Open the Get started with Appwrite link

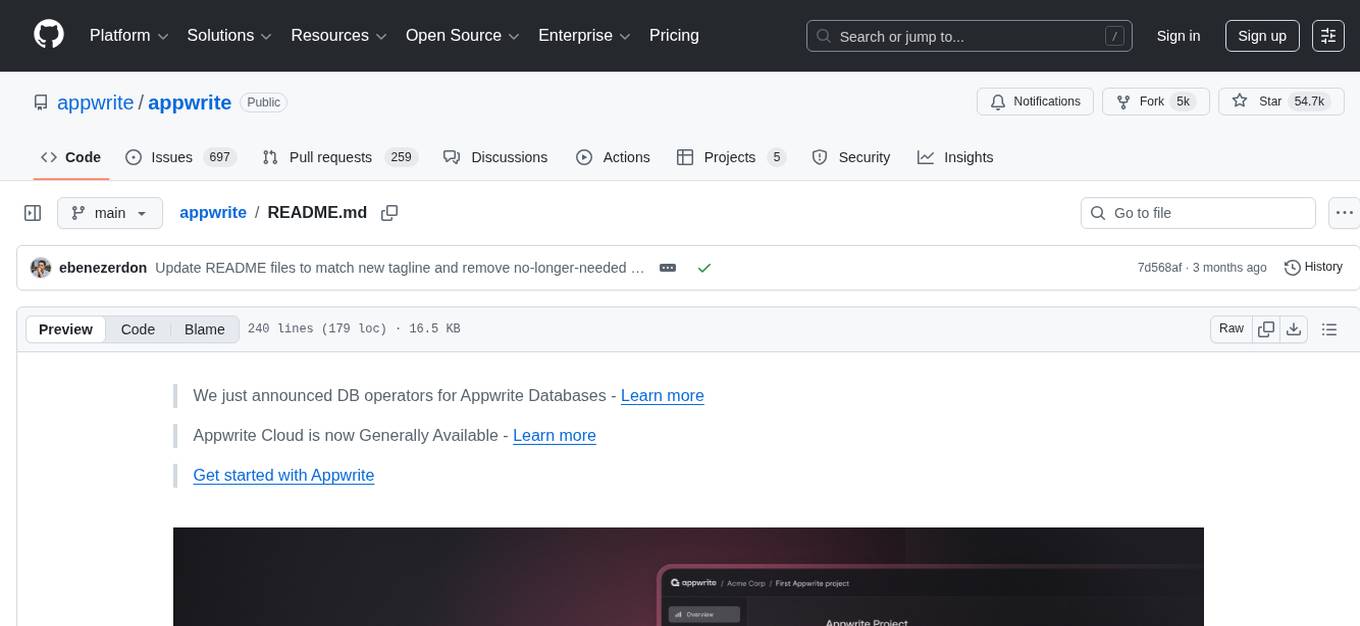click(283, 475)
